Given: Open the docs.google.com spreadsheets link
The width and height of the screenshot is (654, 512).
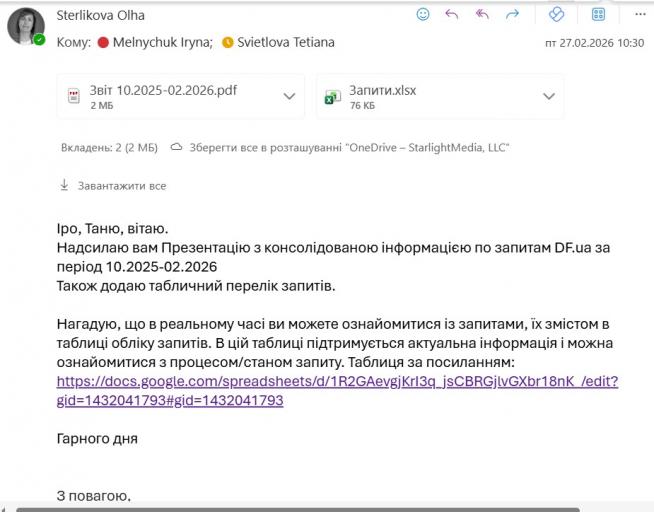Looking at the screenshot, I should pos(337,391).
